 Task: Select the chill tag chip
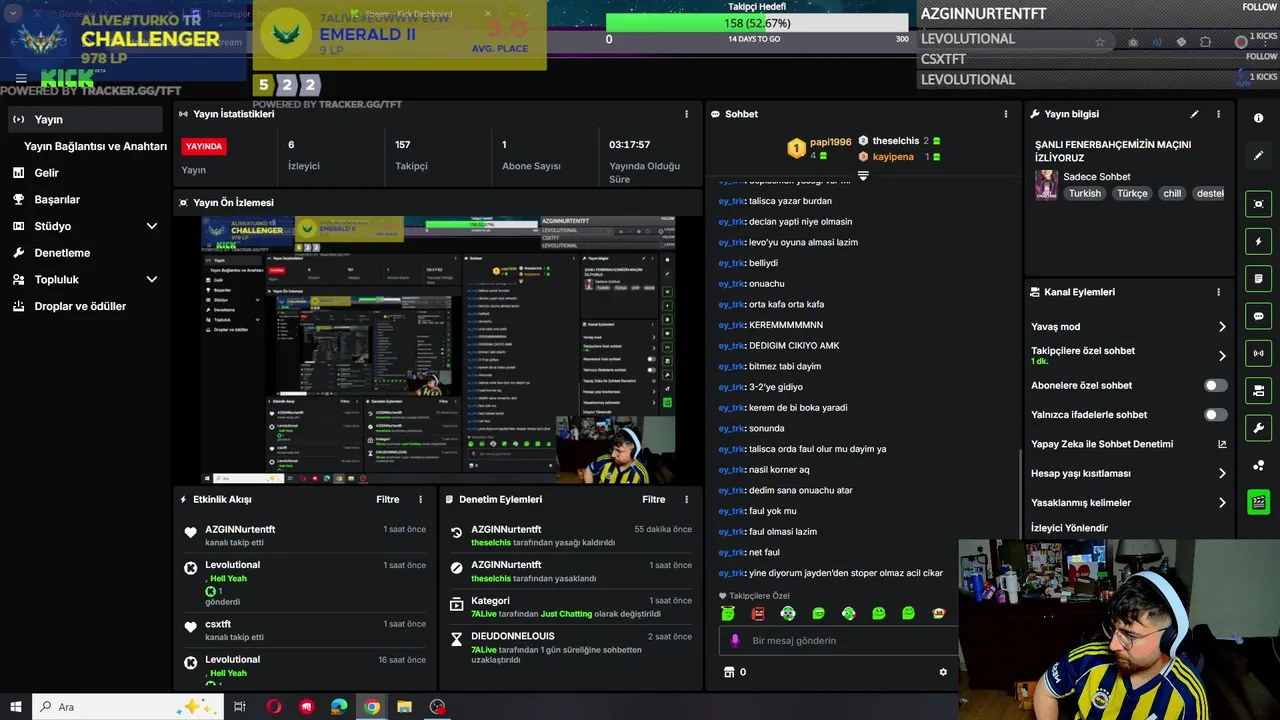point(1172,193)
